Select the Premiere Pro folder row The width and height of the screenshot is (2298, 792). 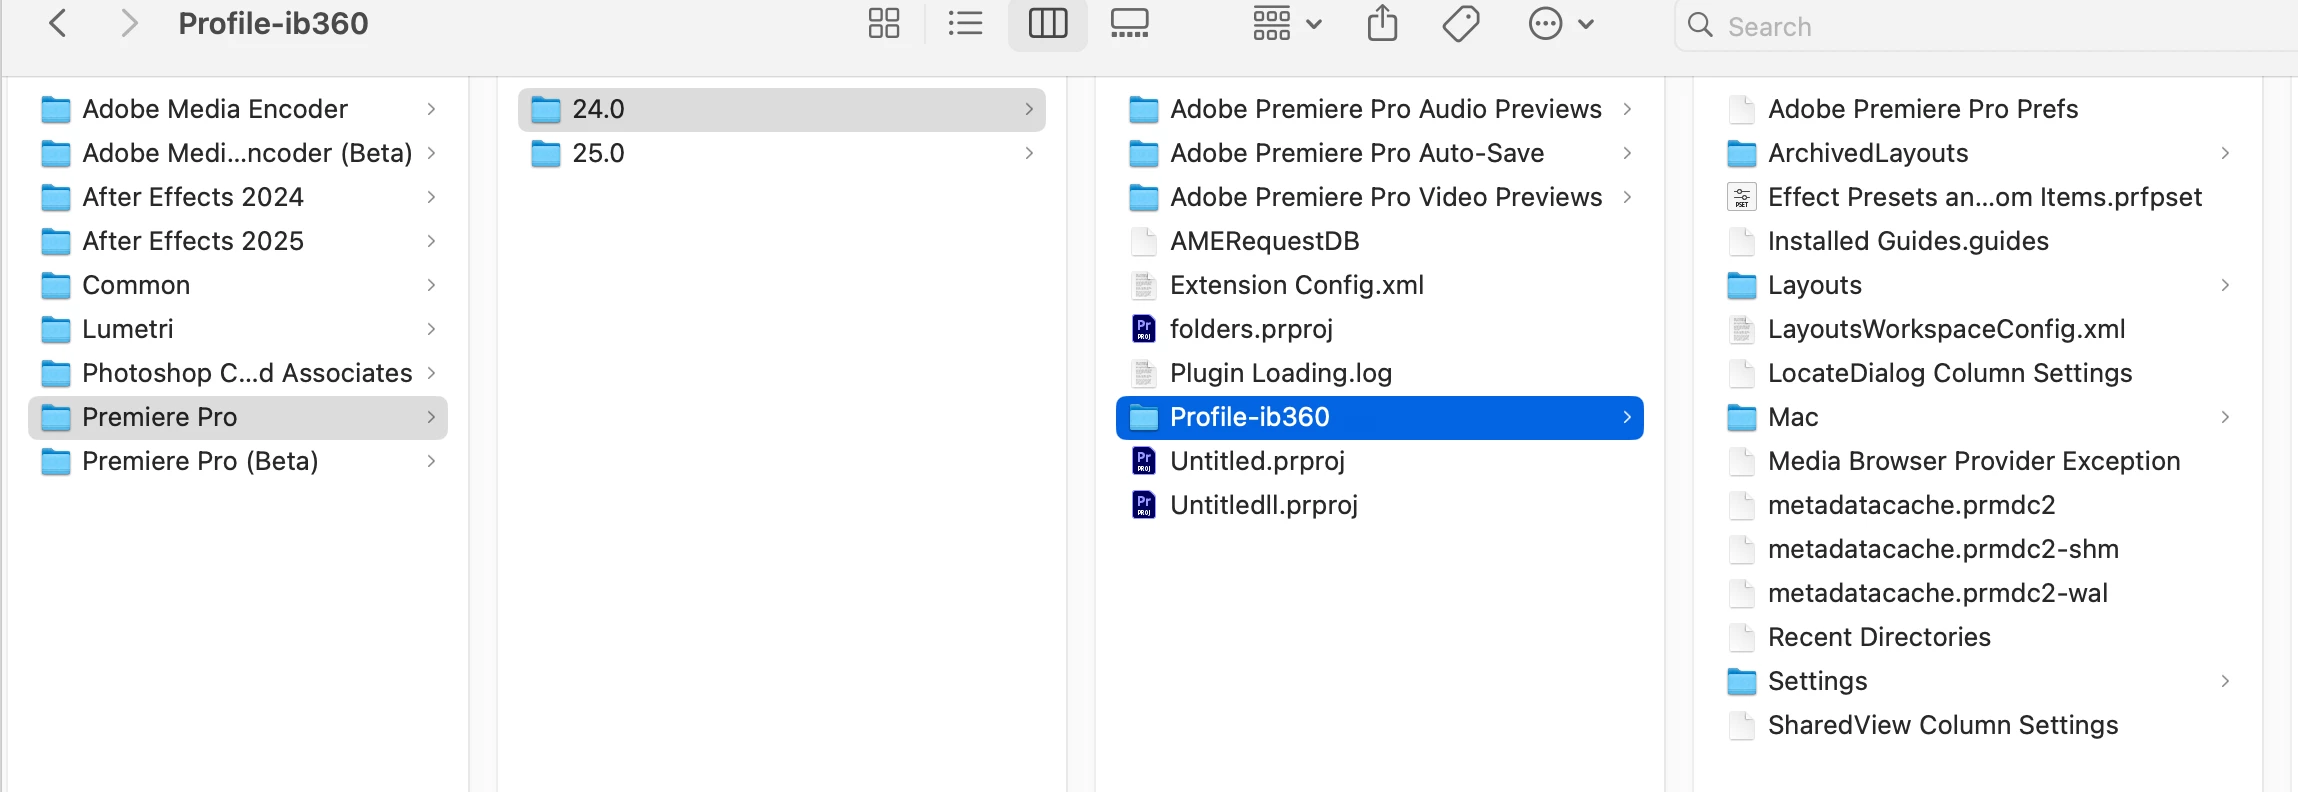coord(238,417)
